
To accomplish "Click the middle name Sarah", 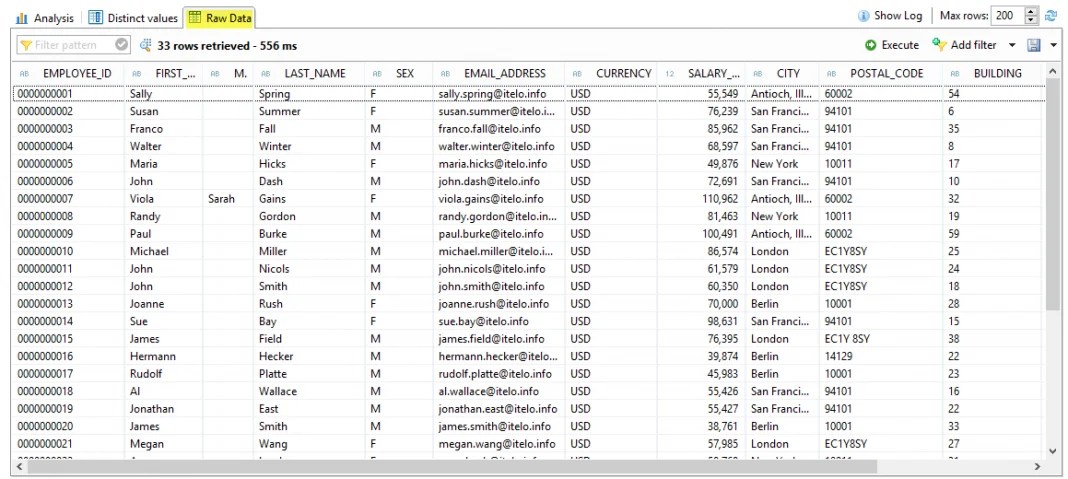I will 221,199.
